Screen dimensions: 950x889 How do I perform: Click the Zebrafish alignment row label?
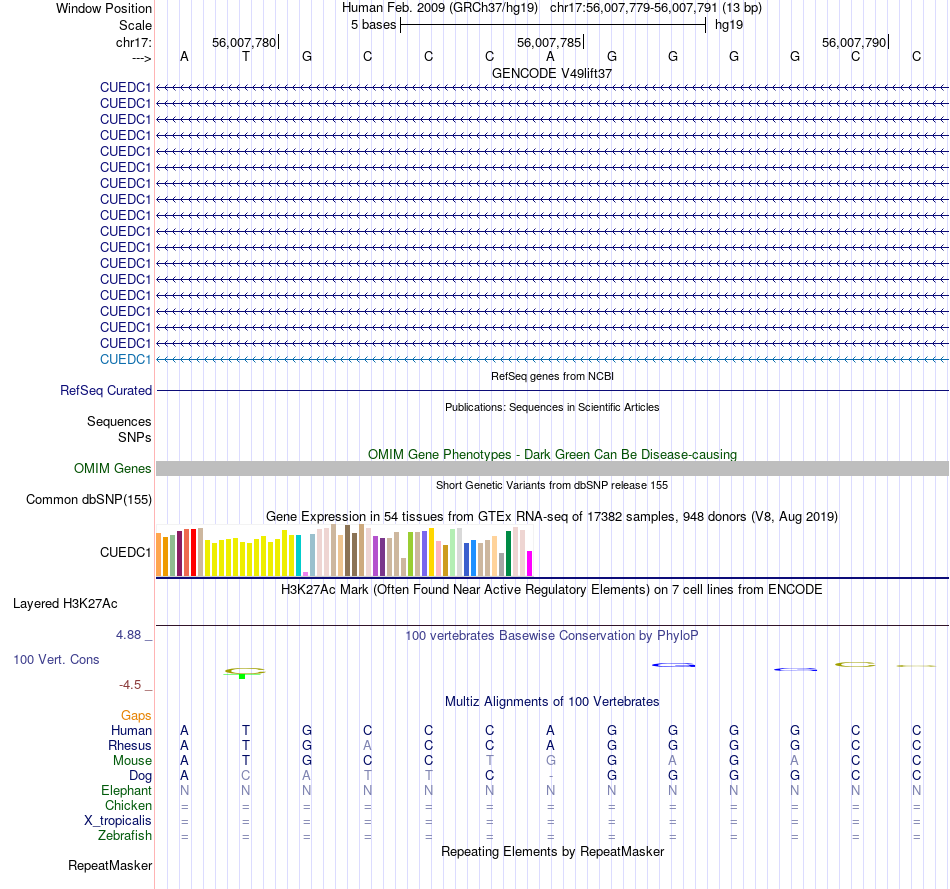click(125, 835)
